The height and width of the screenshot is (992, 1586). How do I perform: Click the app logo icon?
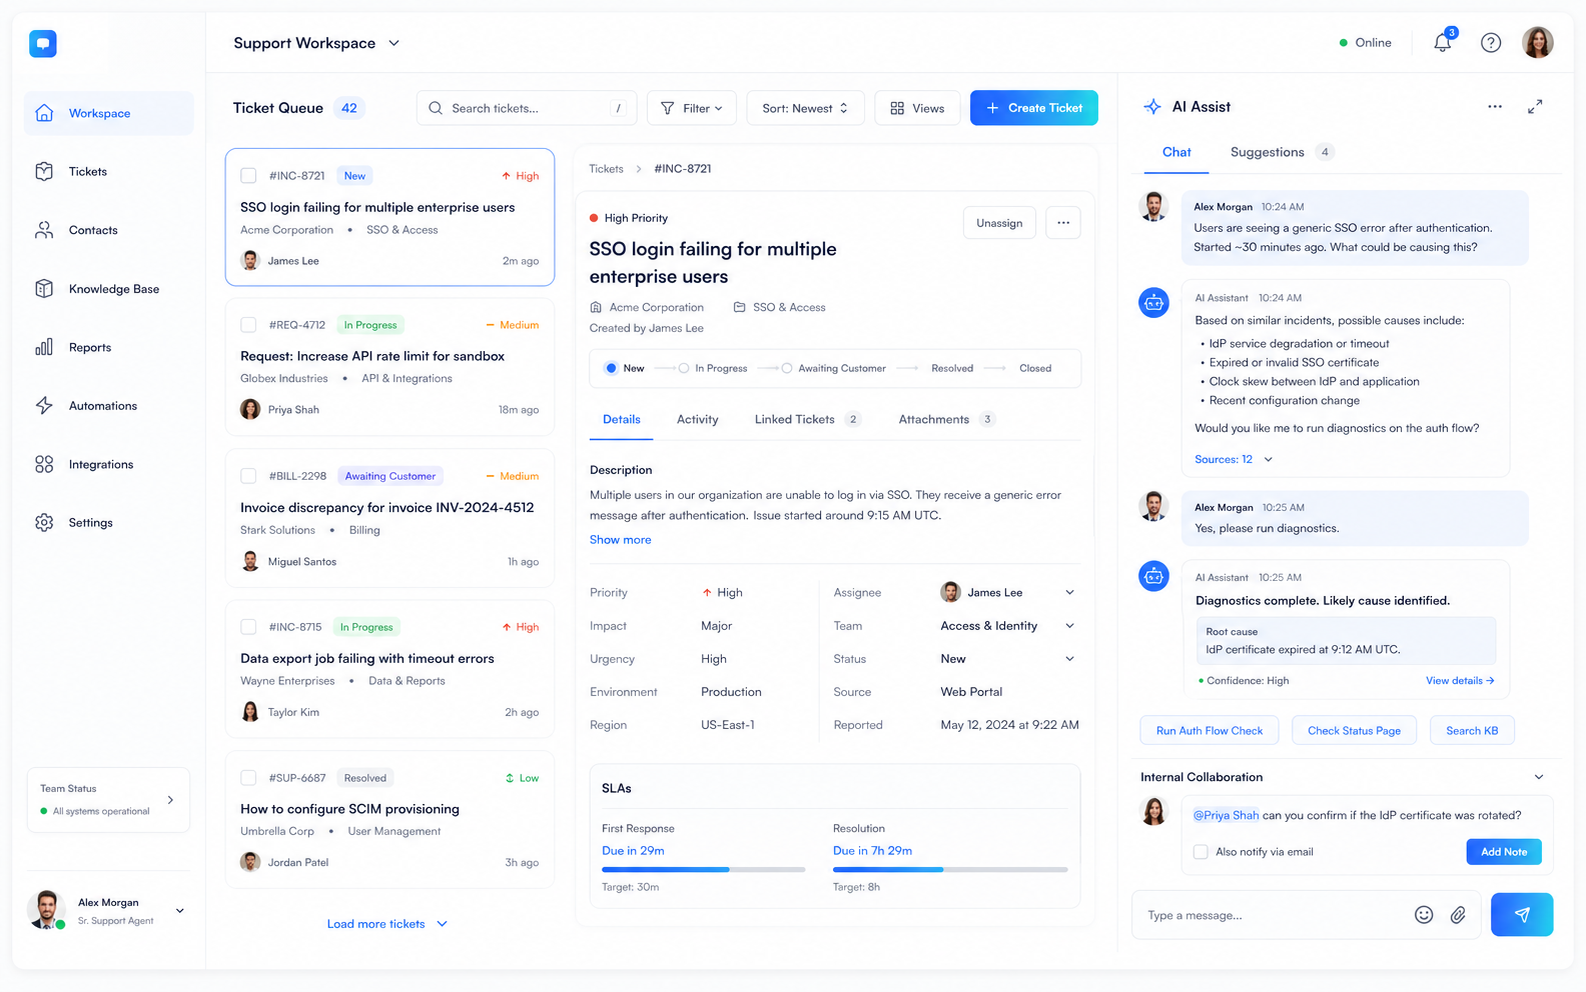click(43, 43)
